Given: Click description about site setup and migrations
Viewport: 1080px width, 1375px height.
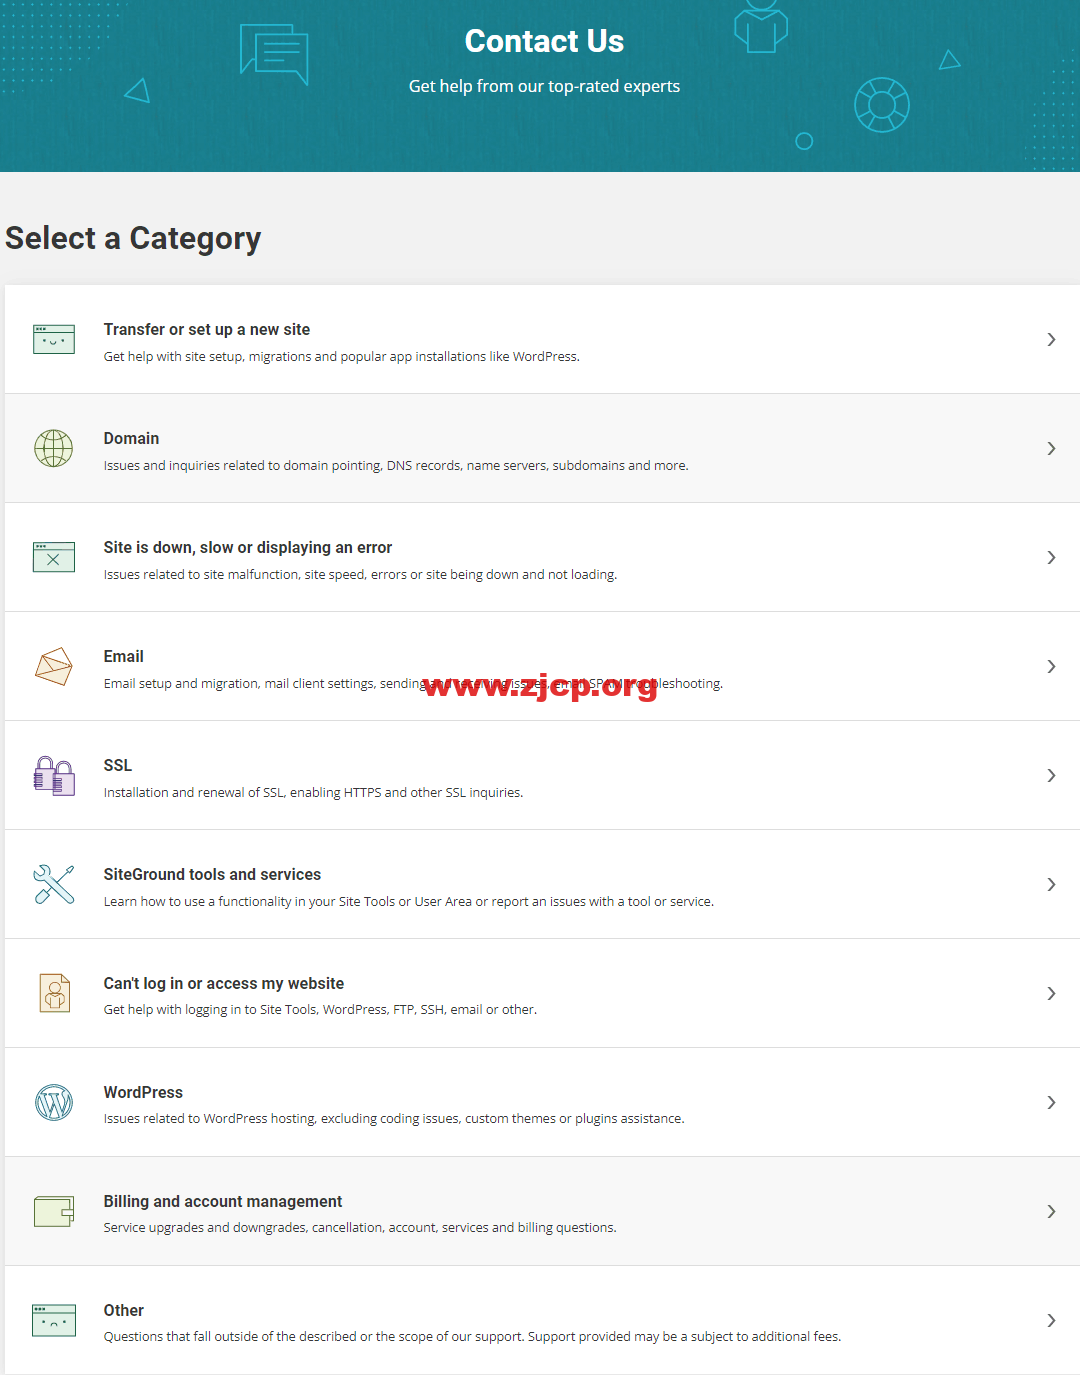Looking at the screenshot, I should click(x=342, y=356).
